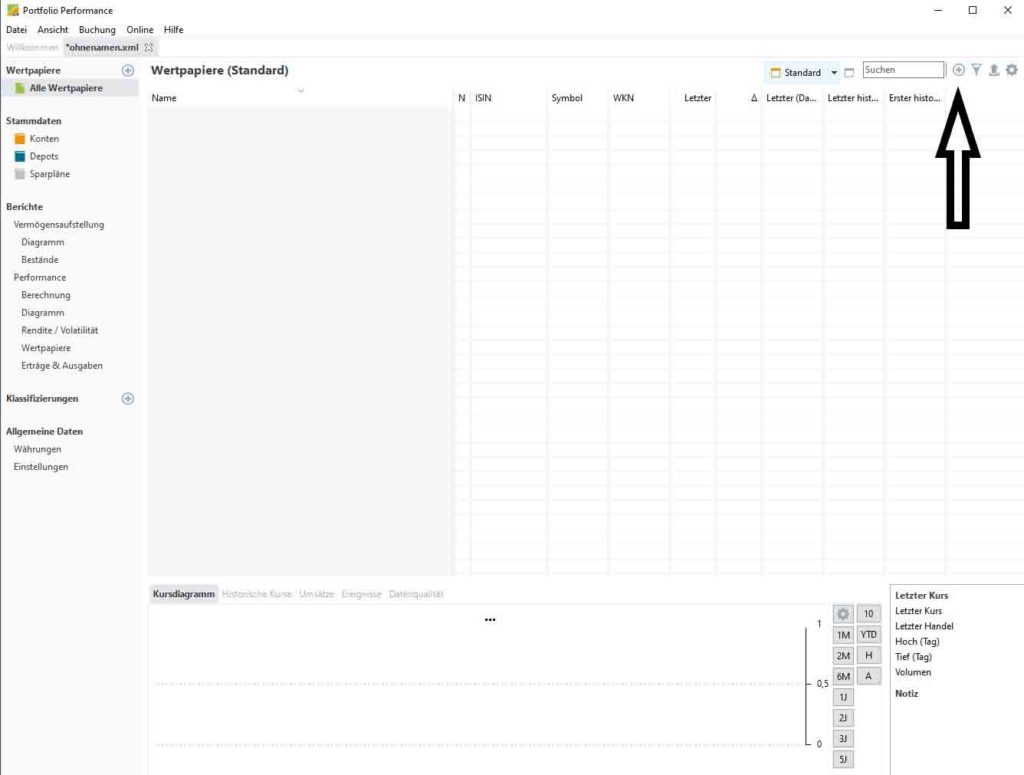This screenshot has width=1024, height=775.
Task: Set chart range to YTD
Action: coord(869,635)
